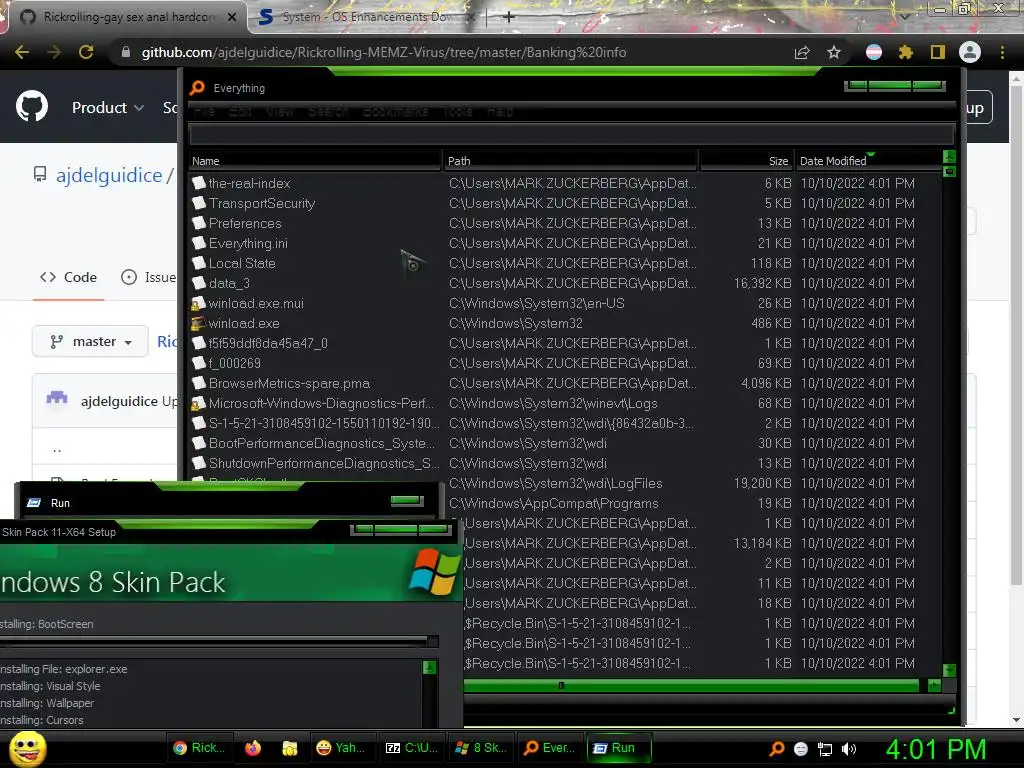Image resolution: width=1024 pixels, height=768 pixels.
Task: Open the file explorer taskbar icon
Action: [289, 748]
